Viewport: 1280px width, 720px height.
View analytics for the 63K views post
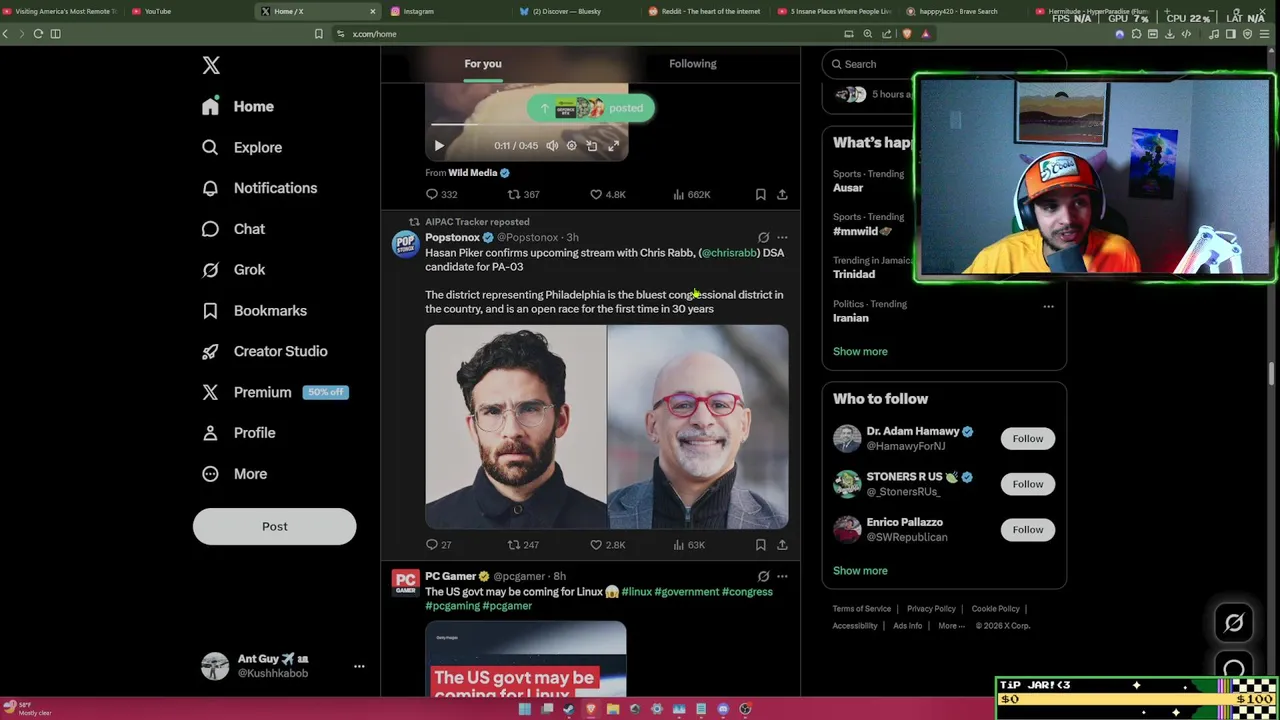(x=689, y=545)
